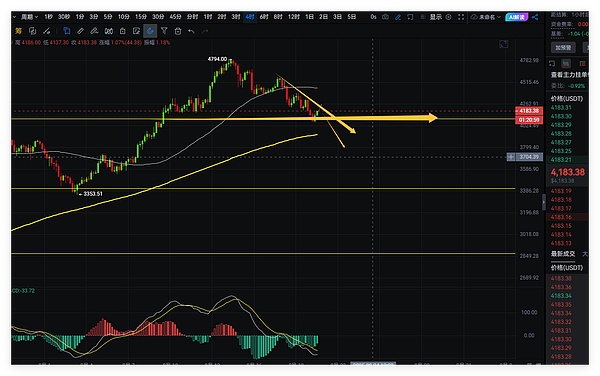600x376 pixels.
Task: Click the lock drawings icon
Action: 122,31
